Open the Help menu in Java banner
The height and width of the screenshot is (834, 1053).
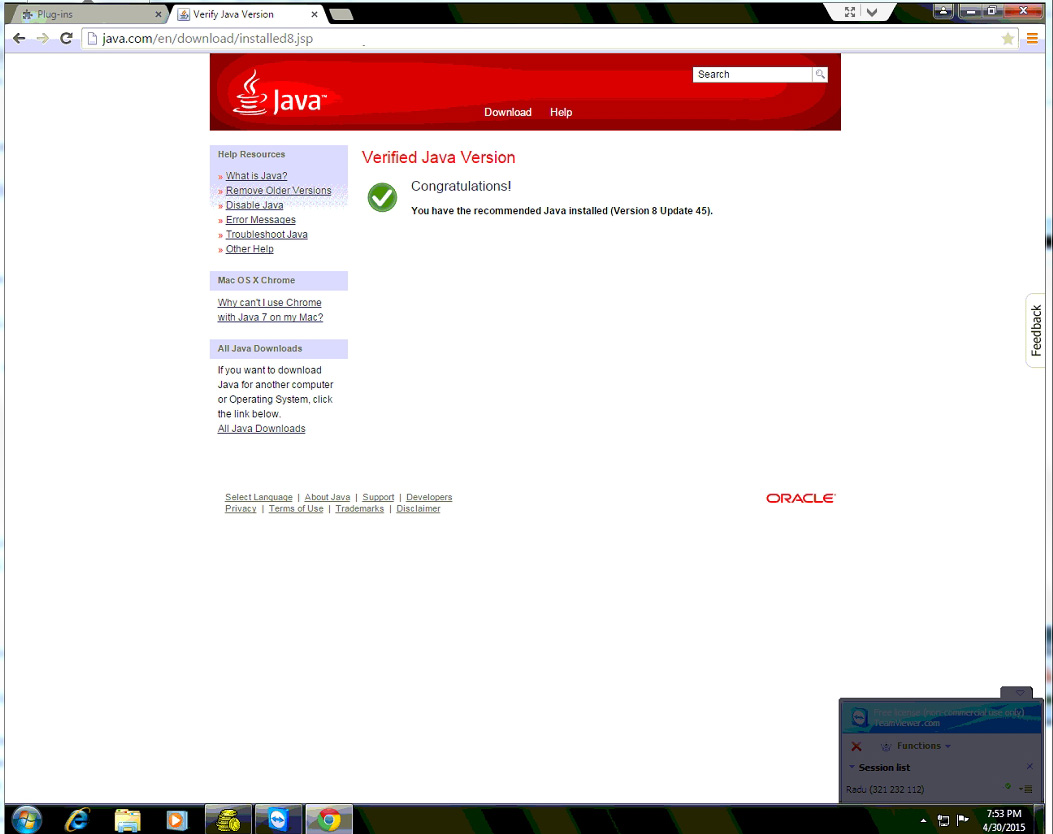tap(561, 112)
